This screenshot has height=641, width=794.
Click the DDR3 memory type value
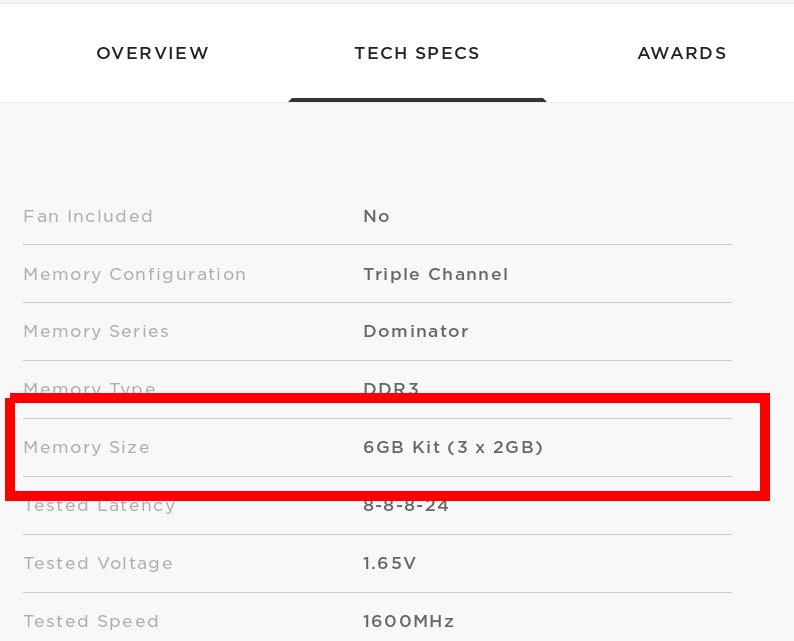391,388
